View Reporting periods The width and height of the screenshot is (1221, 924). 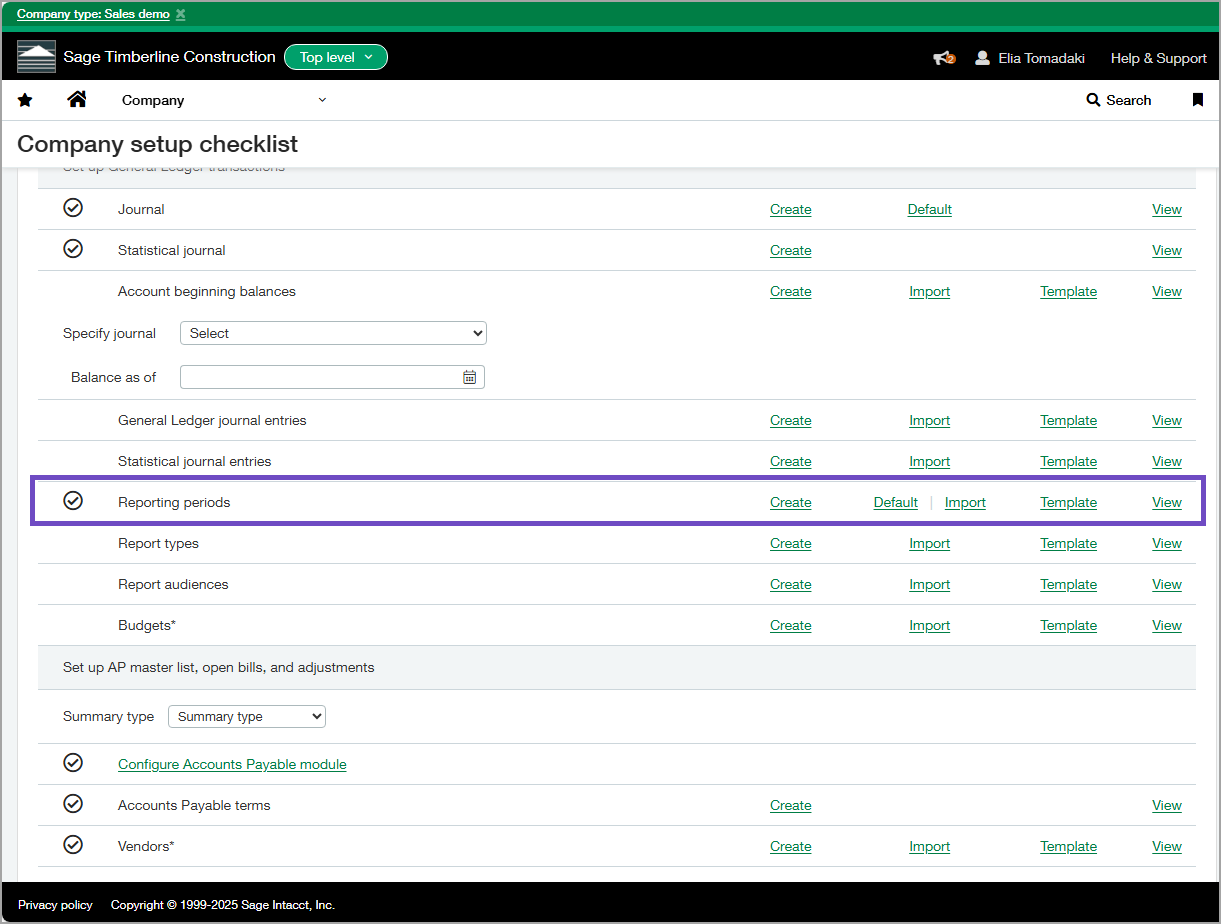tap(1167, 502)
